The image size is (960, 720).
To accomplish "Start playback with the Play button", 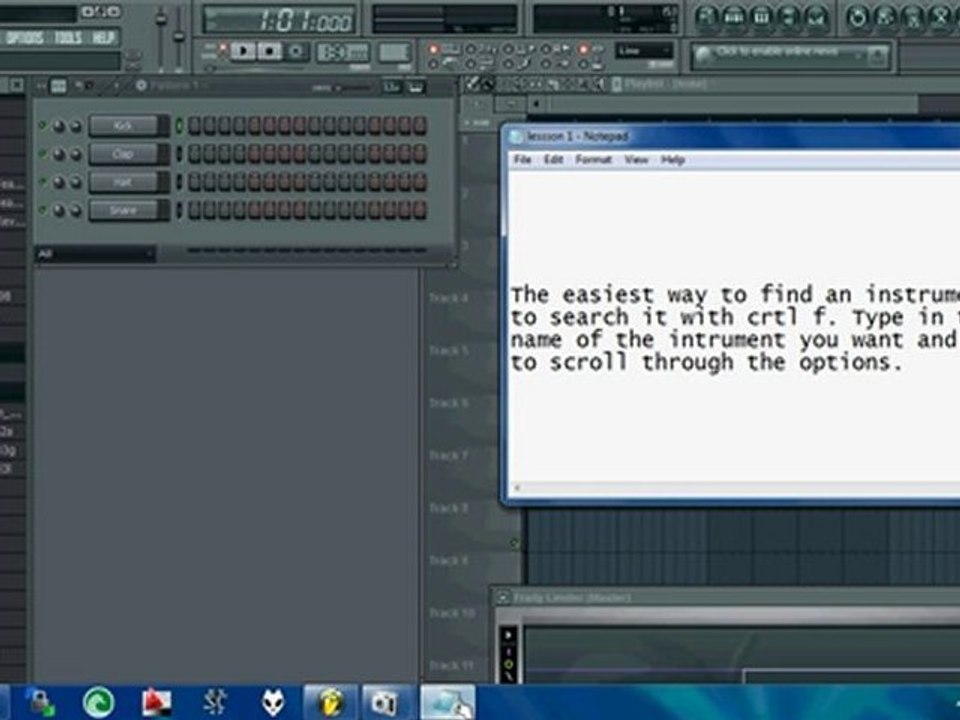I will [x=243, y=51].
